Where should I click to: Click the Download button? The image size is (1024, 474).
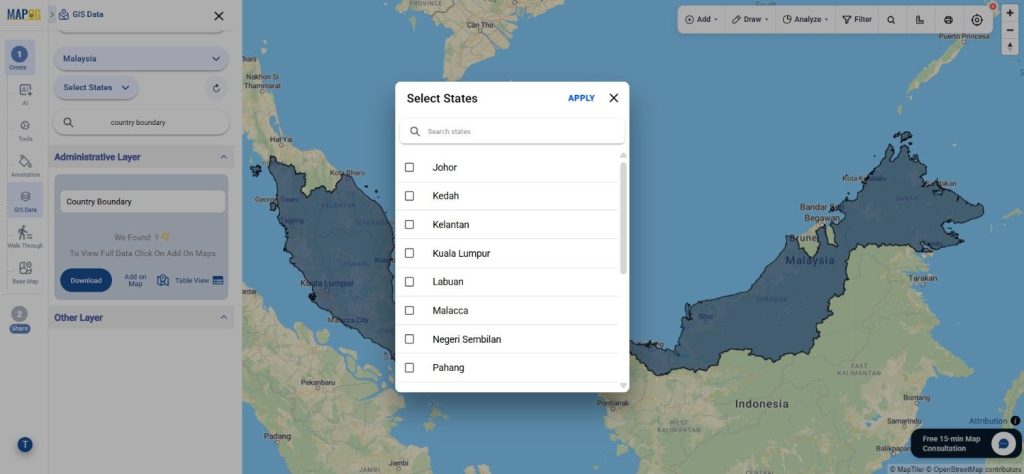pyautogui.click(x=86, y=280)
